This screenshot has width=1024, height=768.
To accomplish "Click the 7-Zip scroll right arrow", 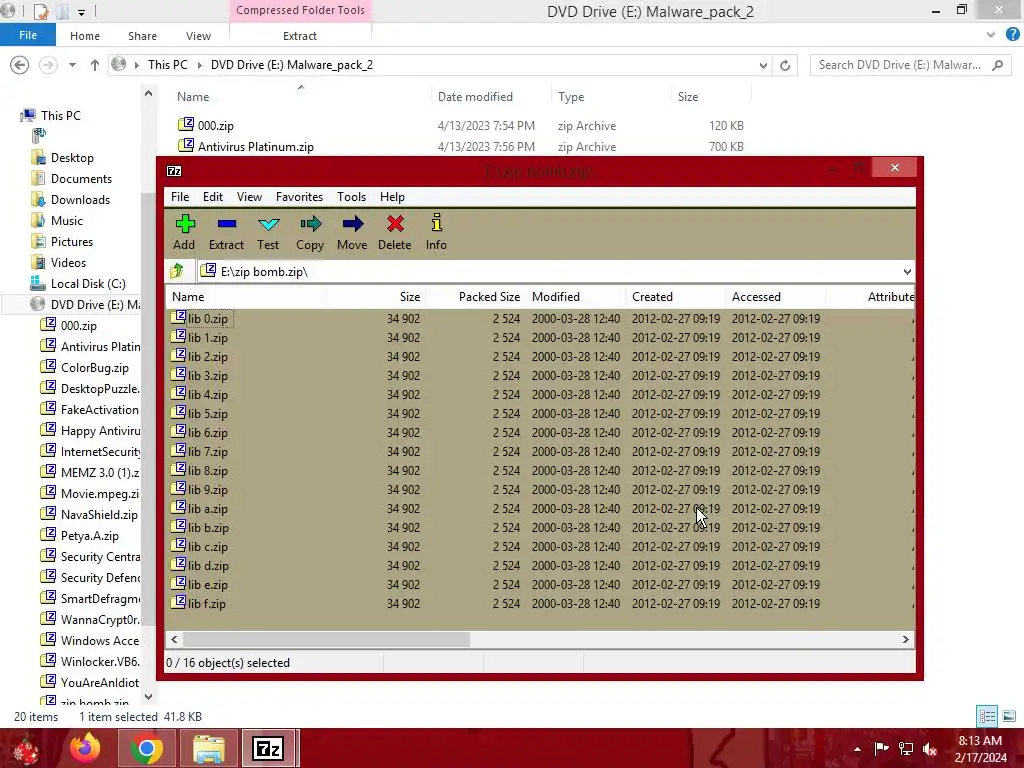I will pyautogui.click(x=905, y=639).
